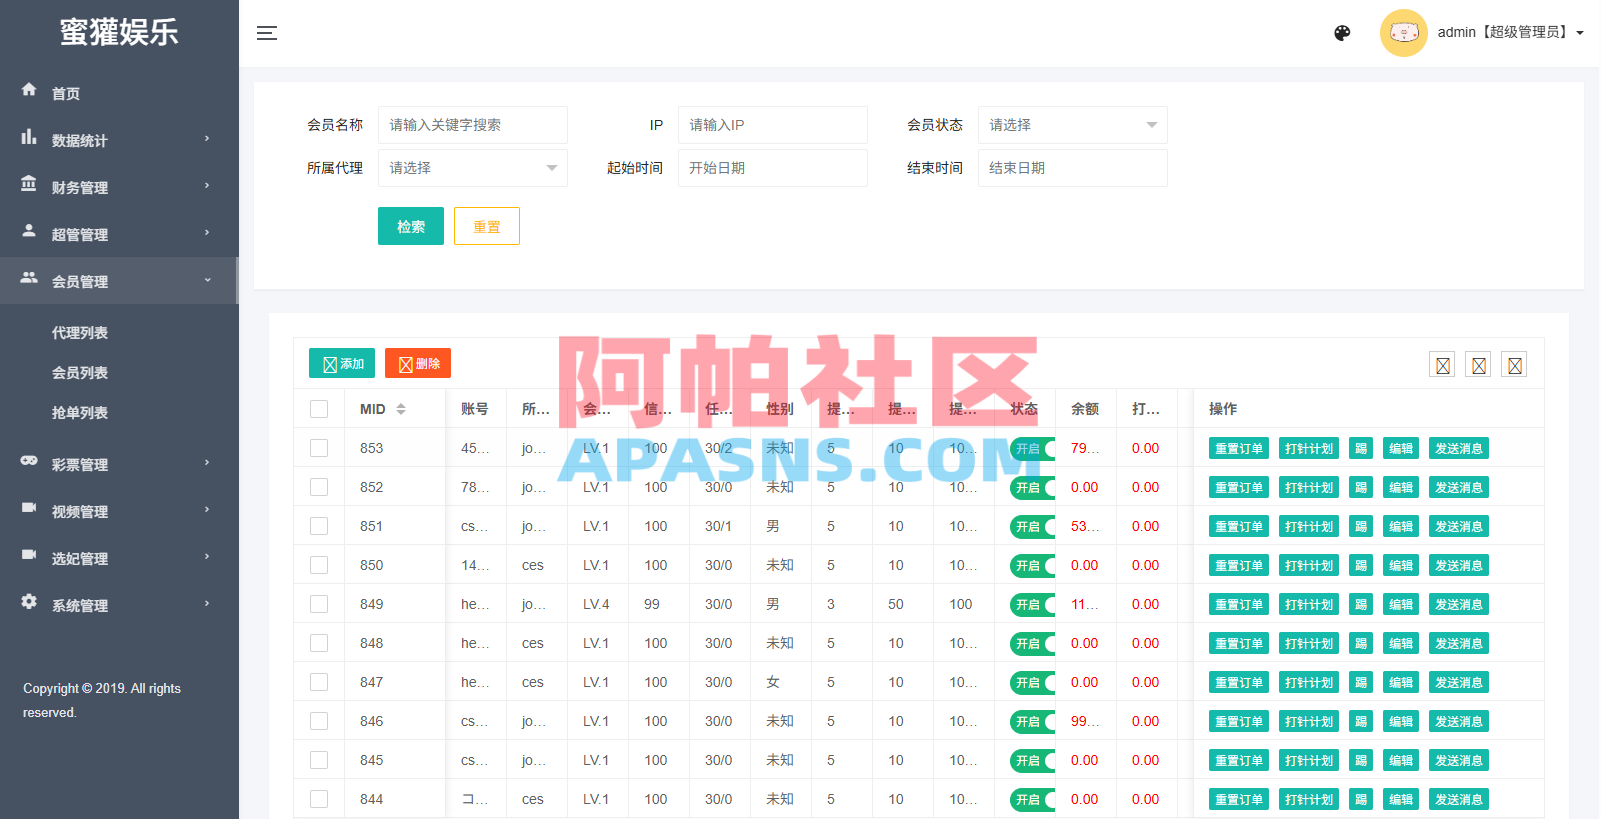Screen dimensions: 1601x819
Task: Click the middle table tool icon at right
Action: [1479, 365]
